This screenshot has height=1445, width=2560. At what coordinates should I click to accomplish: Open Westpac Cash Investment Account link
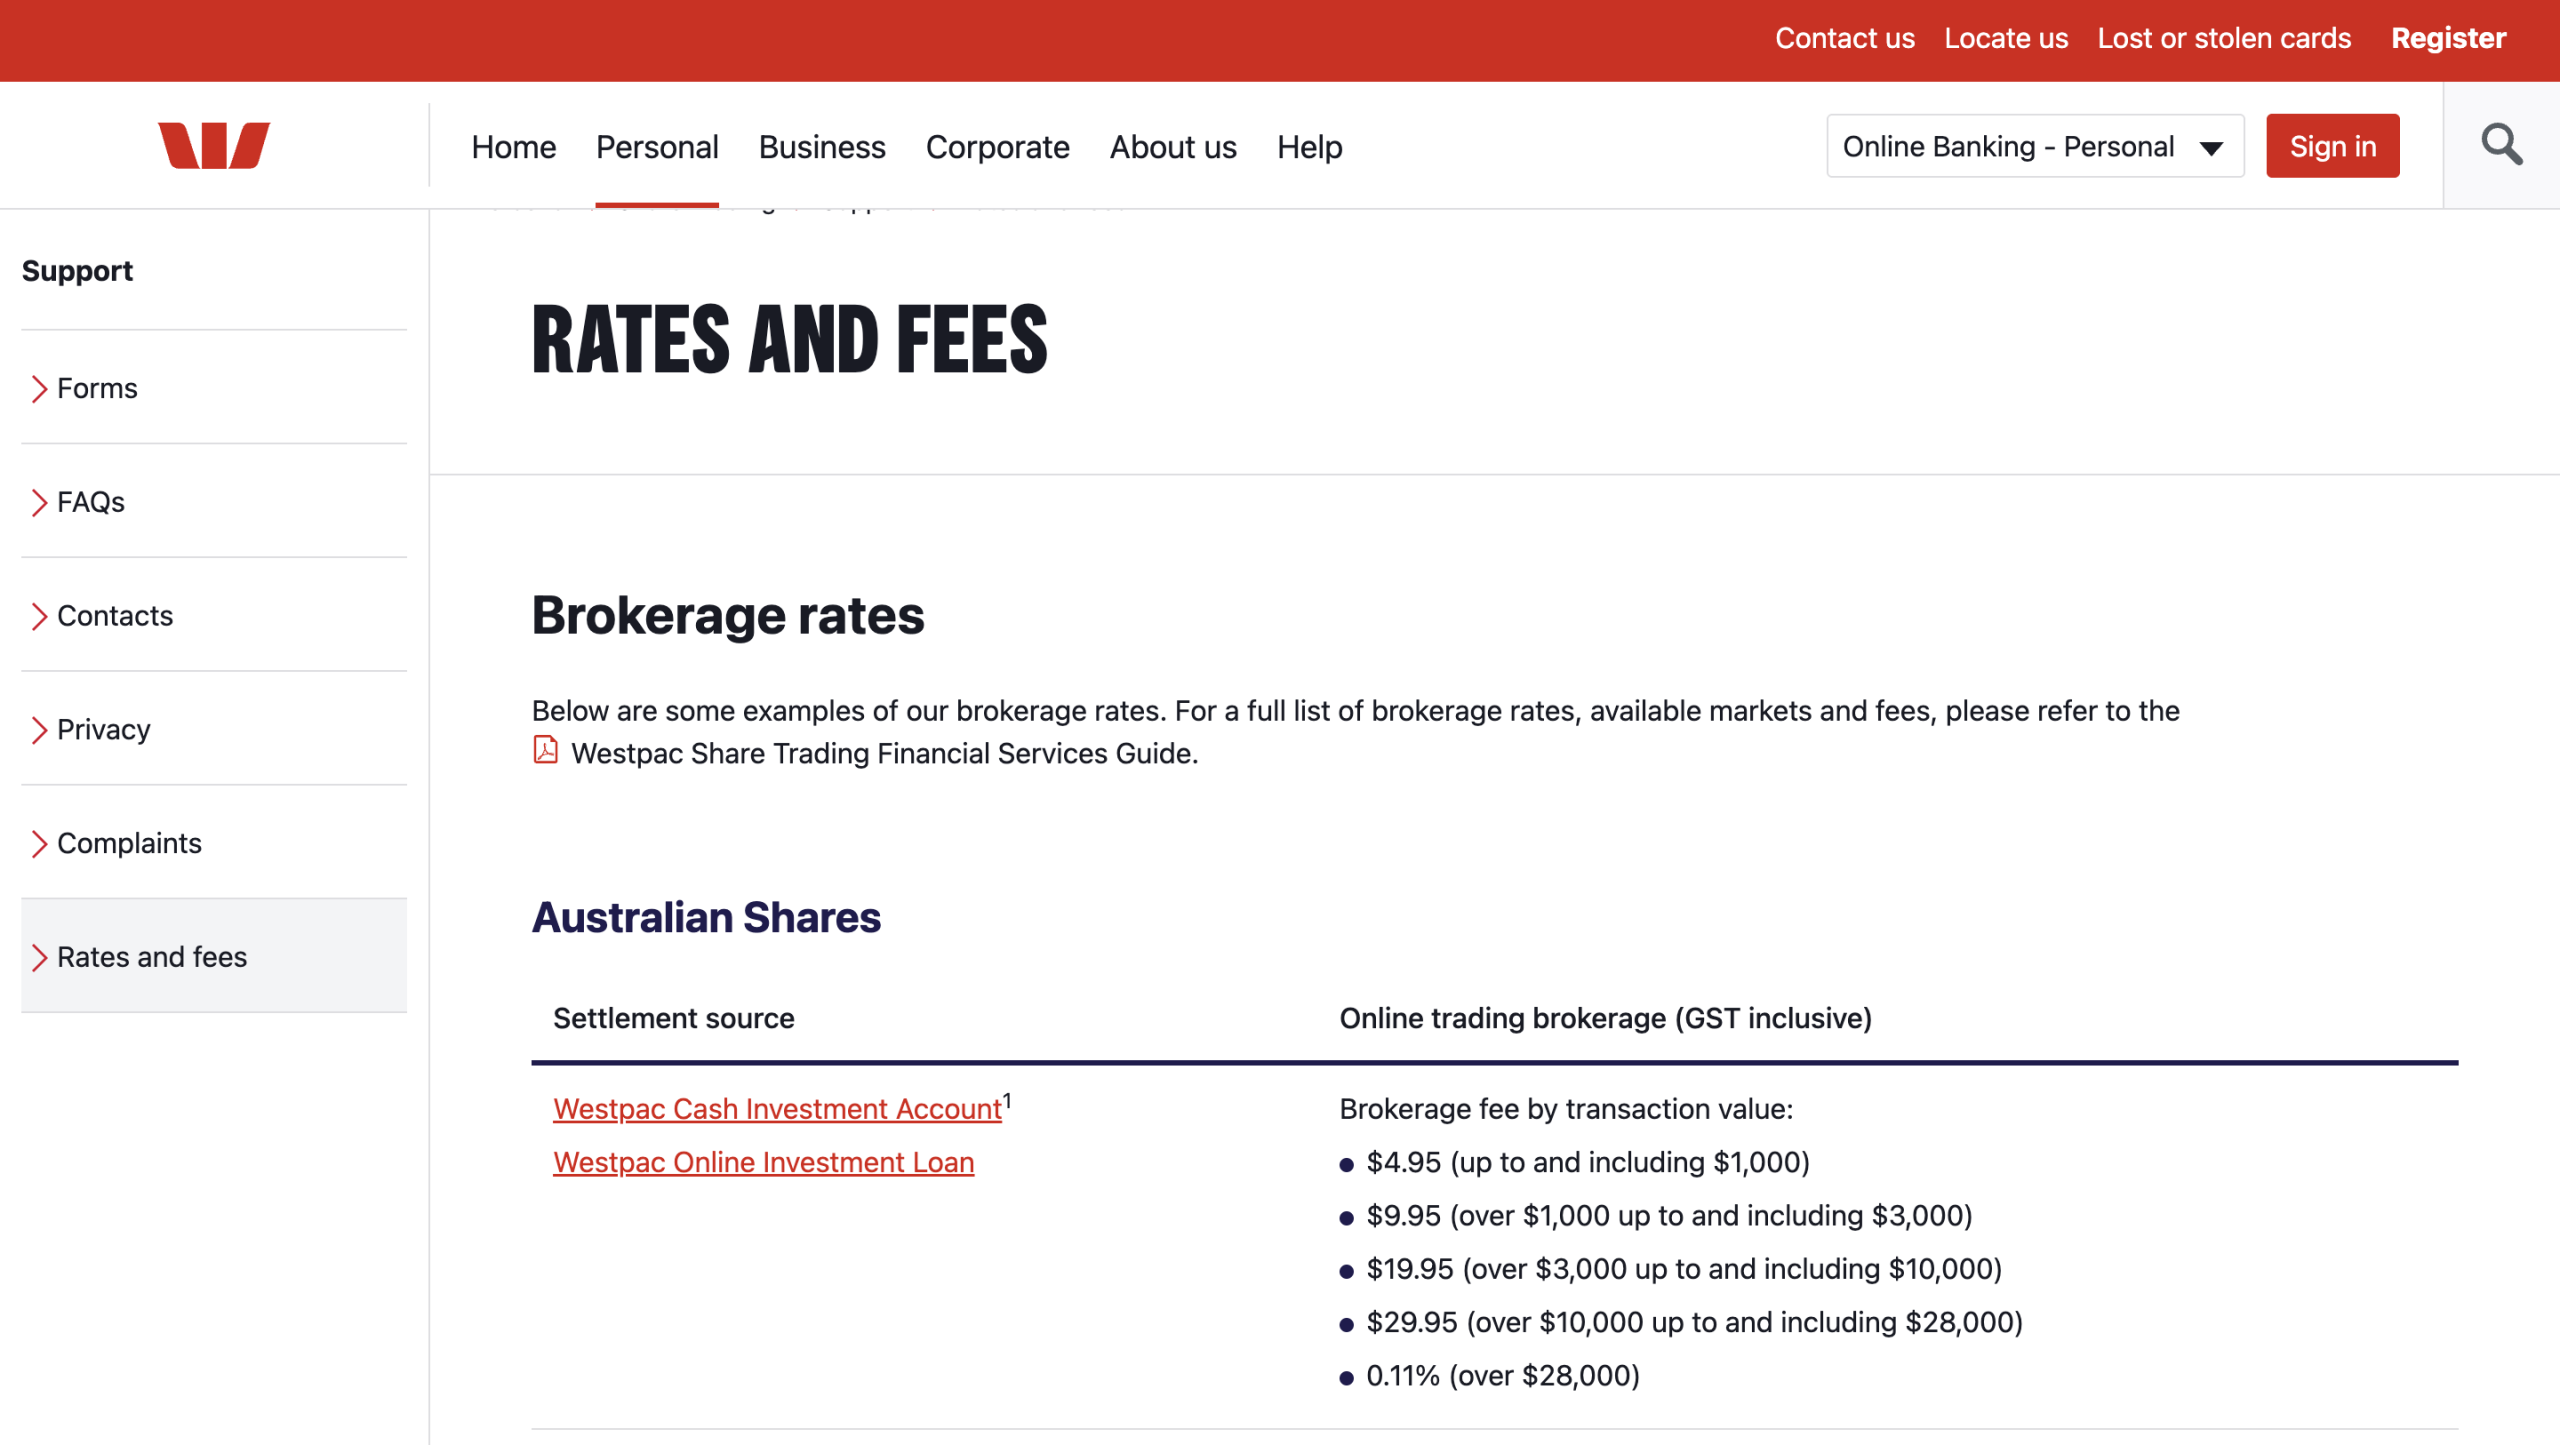(x=777, y=1109)
